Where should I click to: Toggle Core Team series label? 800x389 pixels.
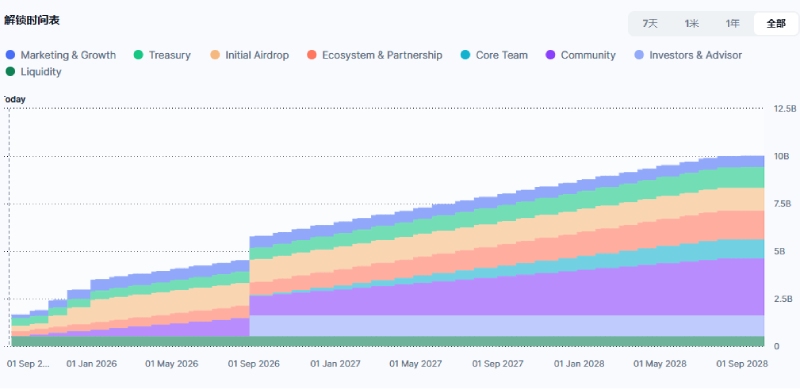pos(502,55)
